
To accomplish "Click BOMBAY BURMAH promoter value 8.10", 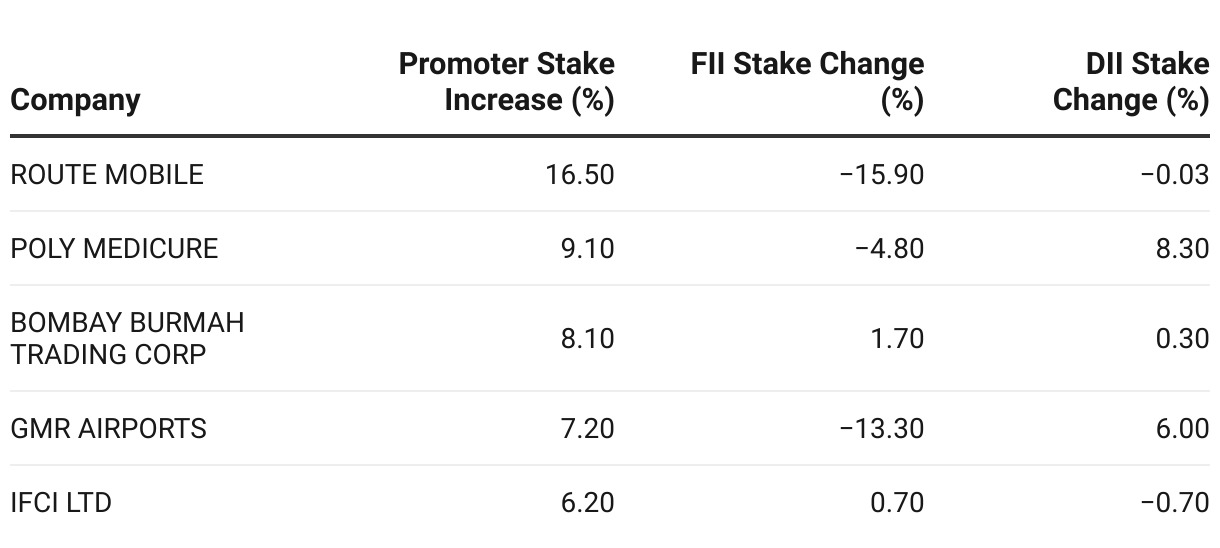I will 589,338.
